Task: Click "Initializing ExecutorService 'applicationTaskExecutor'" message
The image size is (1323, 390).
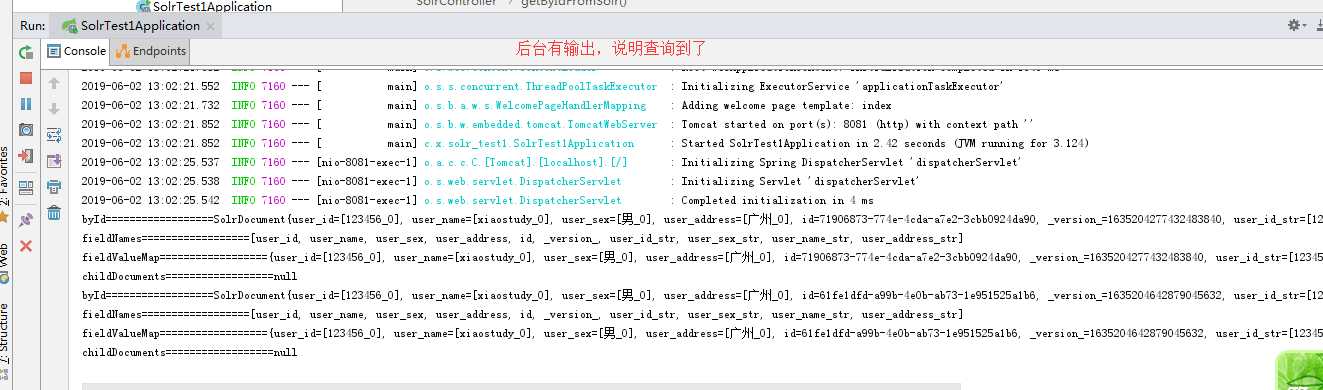Action: (x=842, y=87)
